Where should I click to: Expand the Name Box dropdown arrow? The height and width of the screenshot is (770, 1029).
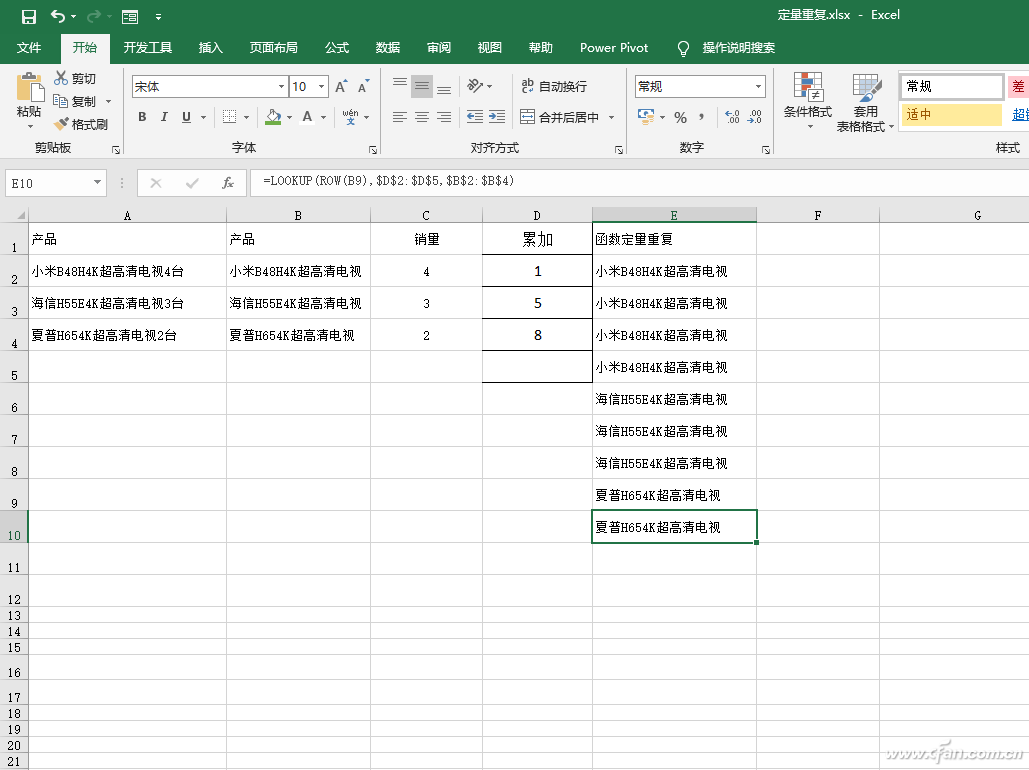pyautogui.click(x=97, y=182)
